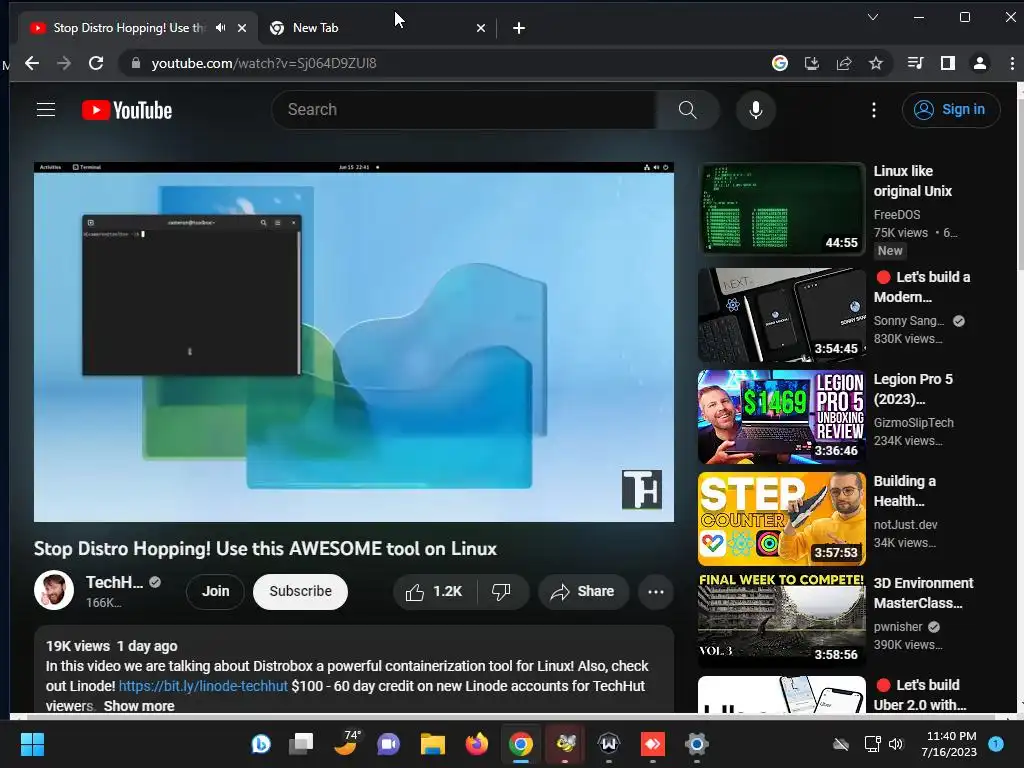The width and height of the screenshot is (1024, 768).
Task: Bookmark this page with star icon
Action: click(x=876, y=63)
